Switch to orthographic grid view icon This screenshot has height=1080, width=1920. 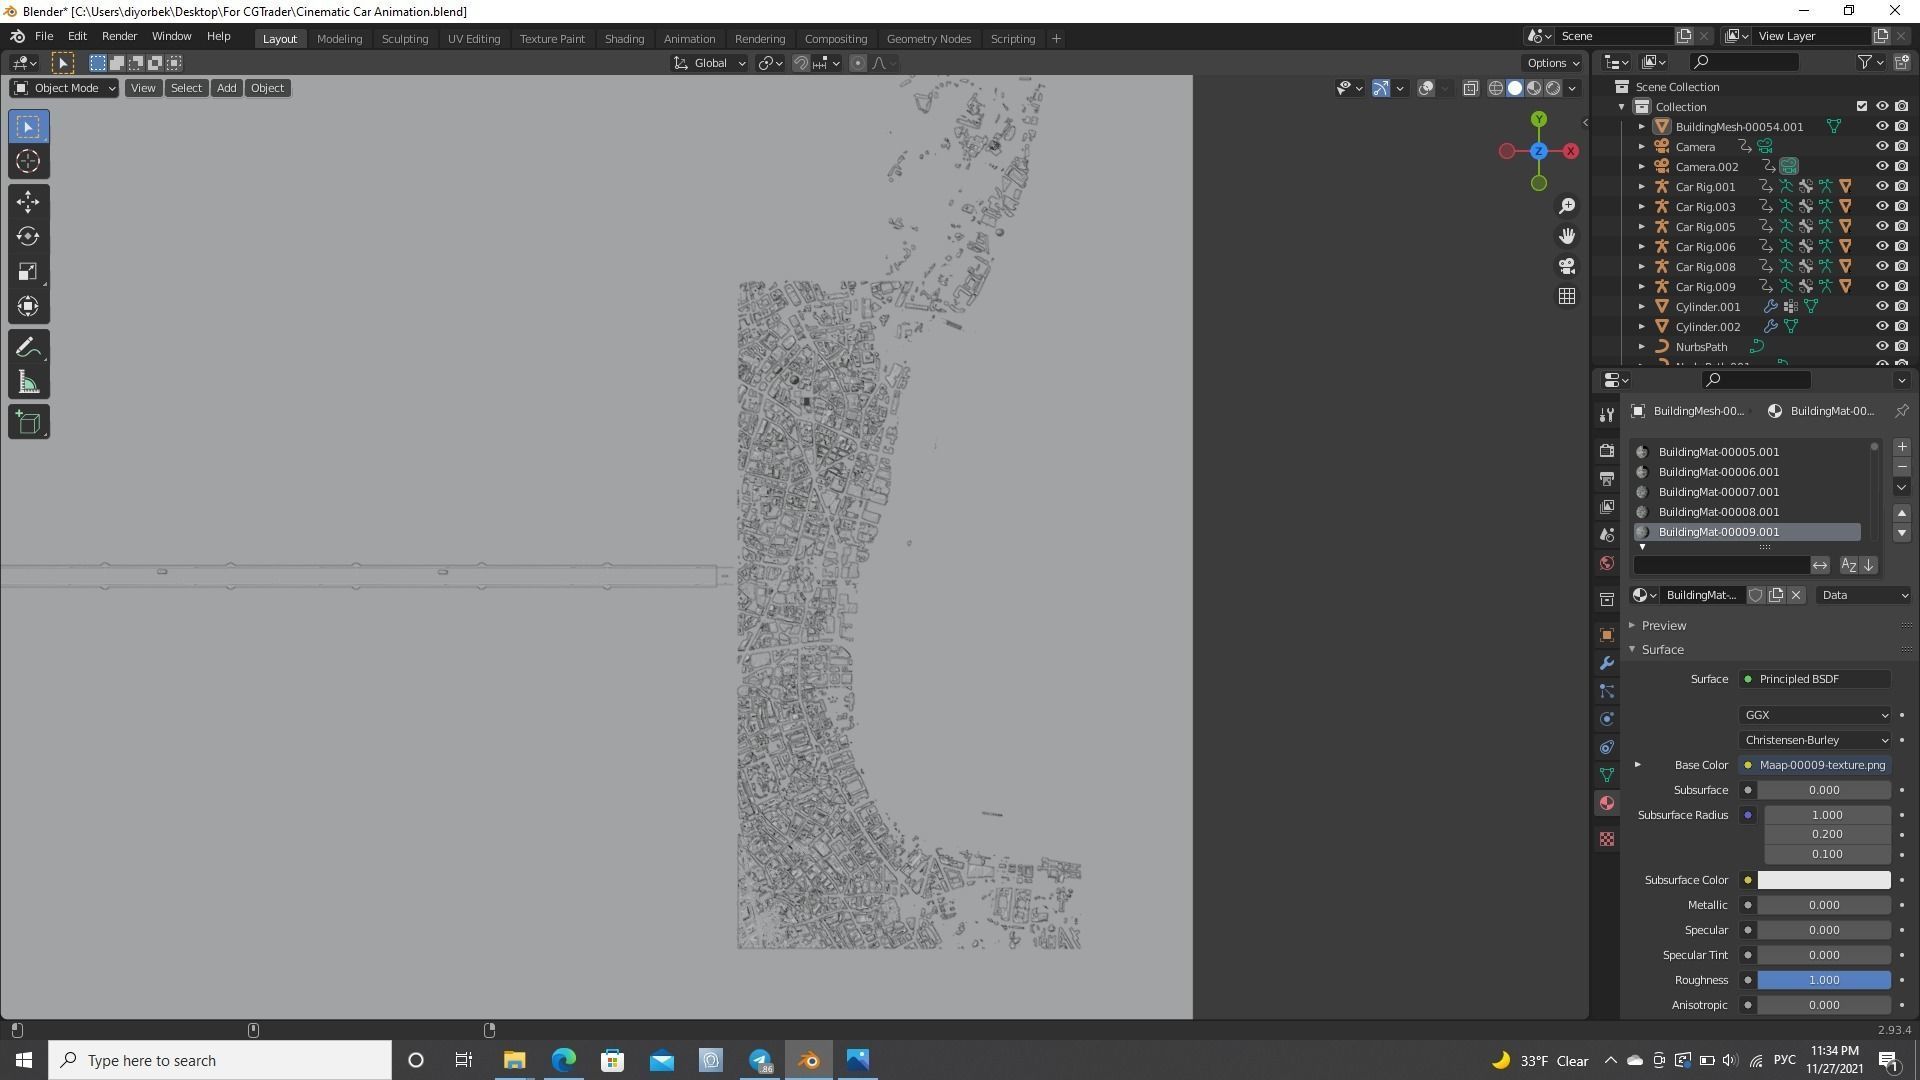pos(1567,297)
